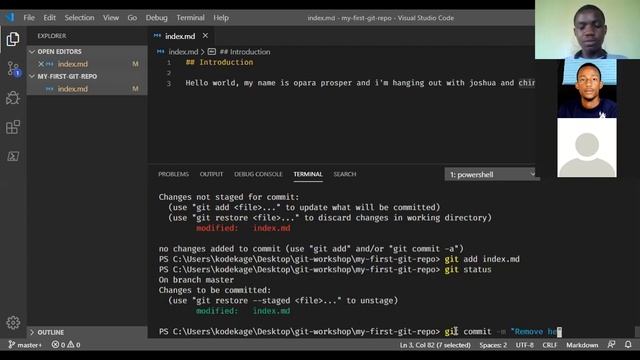Image resolution: width=640 pixels, height=360 pixels.
Task: Open the Selection menu
Action: pyautogui.click(x=79, y=18)
